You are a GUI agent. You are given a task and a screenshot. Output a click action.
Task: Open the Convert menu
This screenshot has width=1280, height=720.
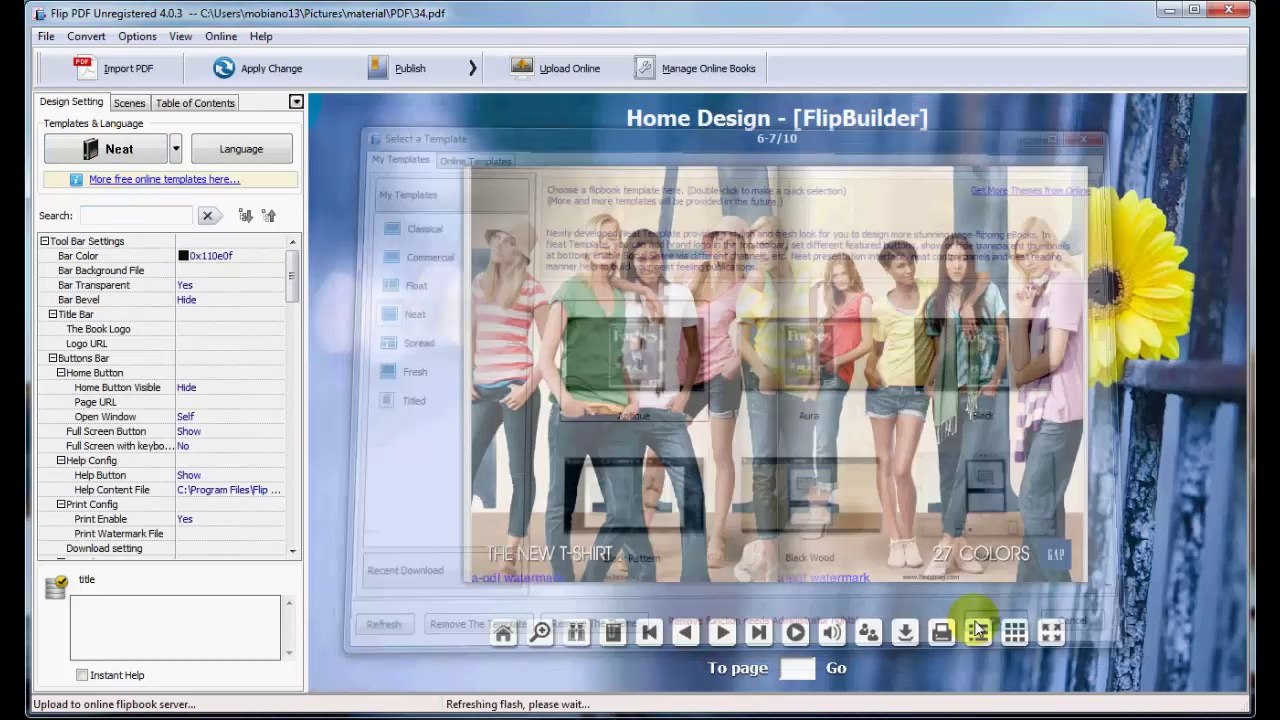[x=86, y=37]
